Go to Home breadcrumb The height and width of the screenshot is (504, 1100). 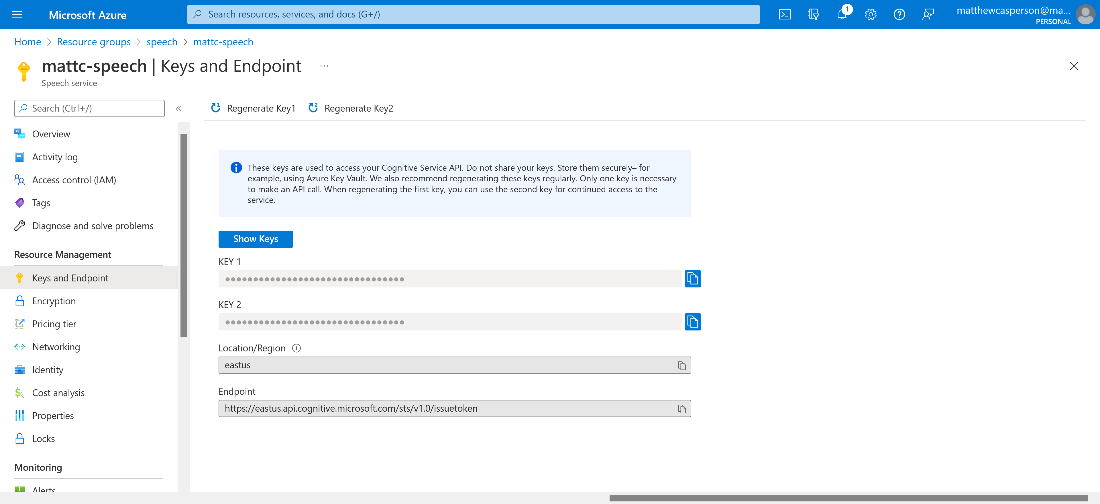(x=27, y=42)
